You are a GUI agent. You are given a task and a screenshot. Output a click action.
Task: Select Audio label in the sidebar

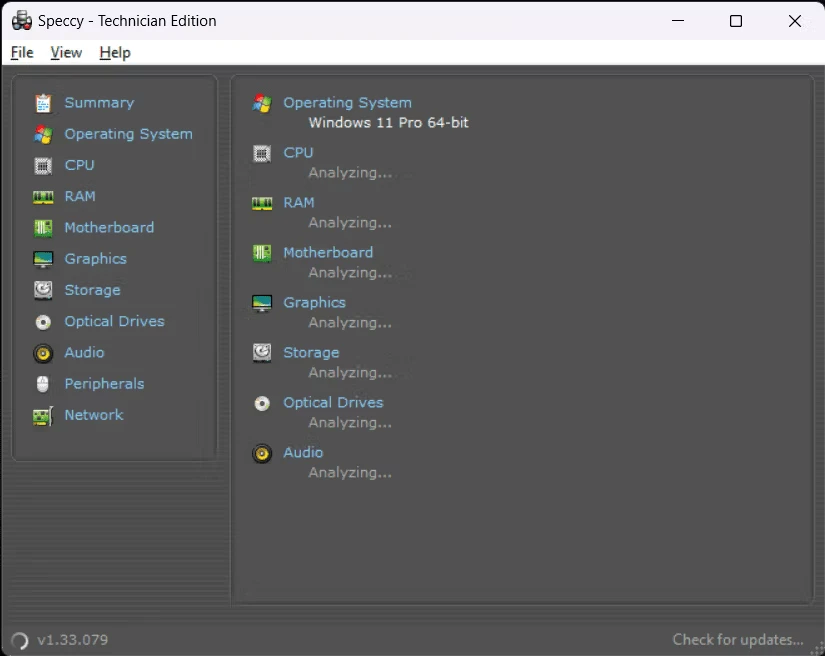(x=84, y=353)
